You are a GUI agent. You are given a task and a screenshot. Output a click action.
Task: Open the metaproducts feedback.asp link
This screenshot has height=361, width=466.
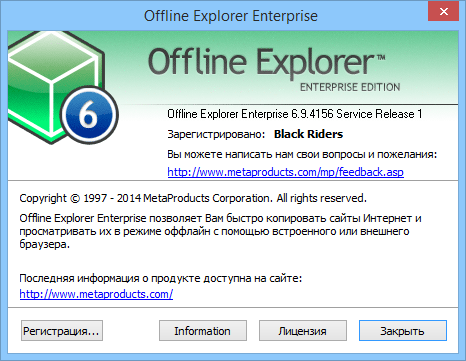click(x=285, y=172)
